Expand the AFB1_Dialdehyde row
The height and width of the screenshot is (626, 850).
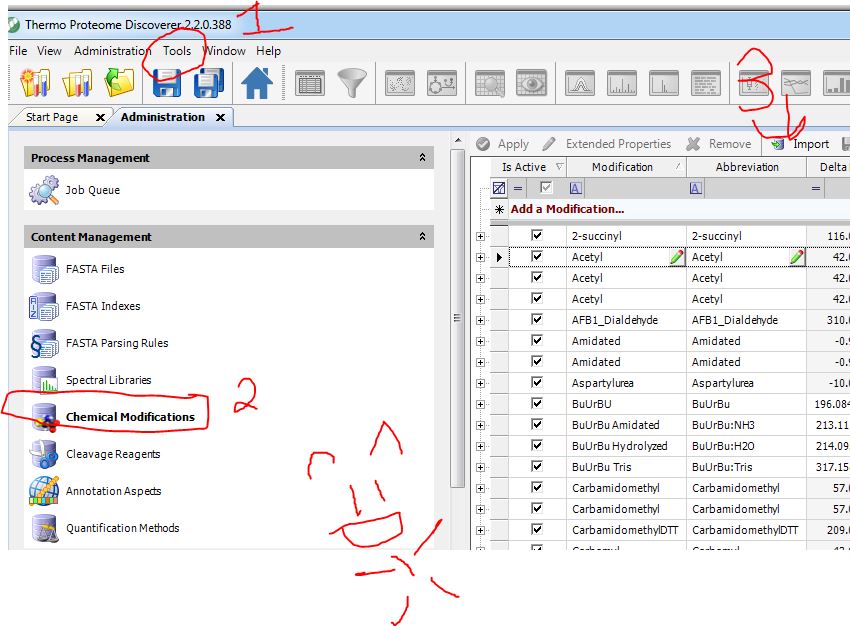coord(480,320)
